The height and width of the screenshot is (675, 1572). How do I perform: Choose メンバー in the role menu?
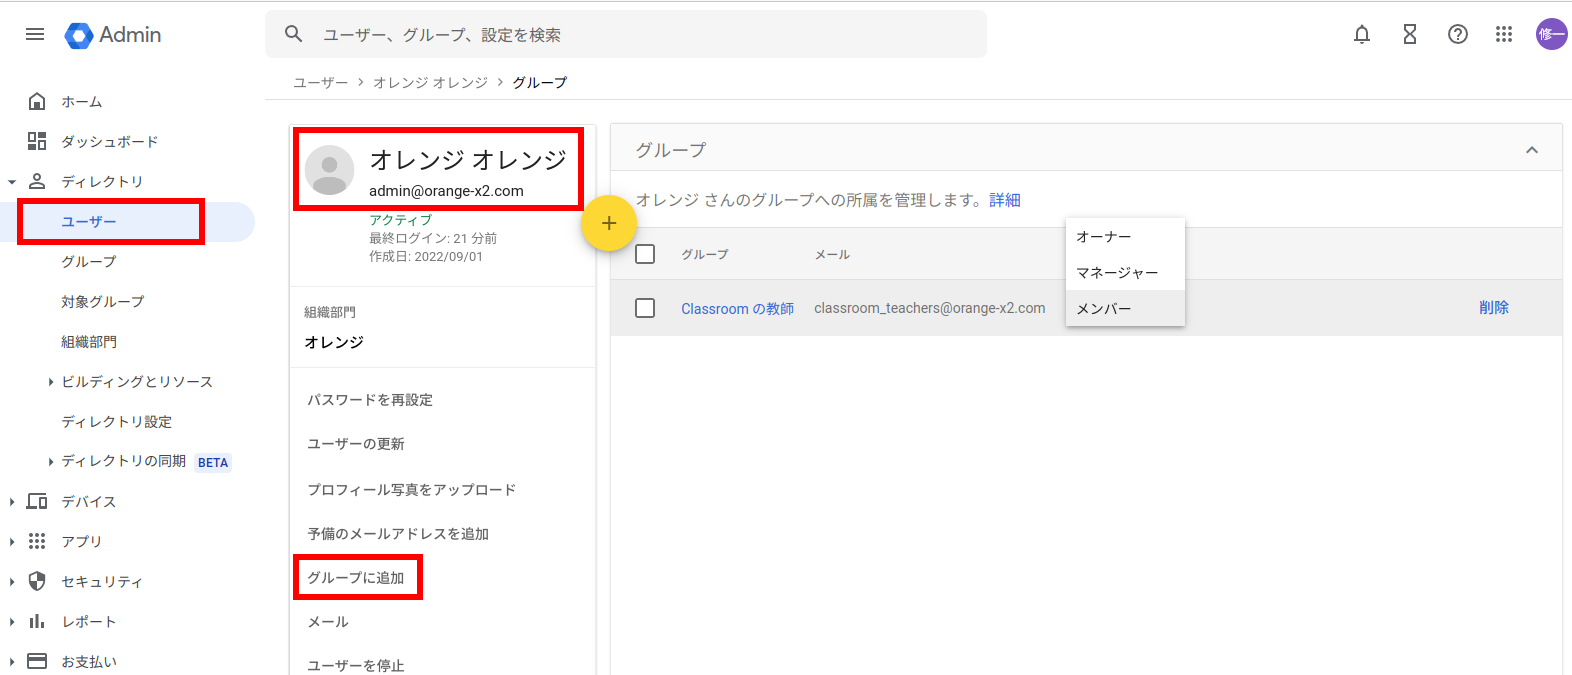click(x=1104, y=309)
